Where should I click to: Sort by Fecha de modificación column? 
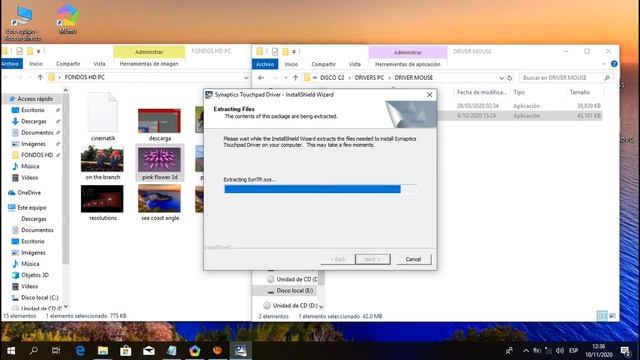(x=482, y=92)
